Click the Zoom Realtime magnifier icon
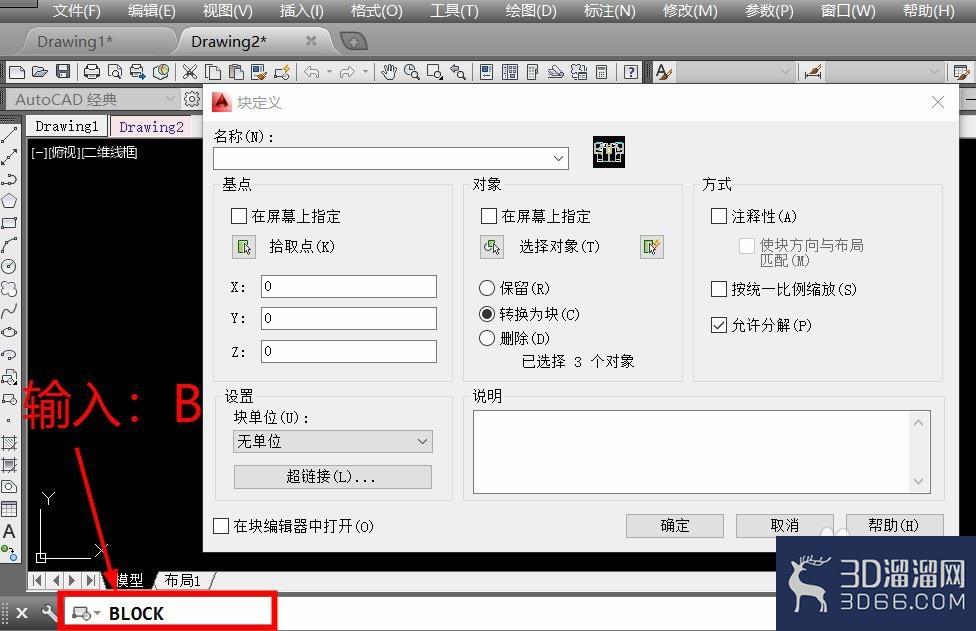976x631 pixels. coord(411,72)
